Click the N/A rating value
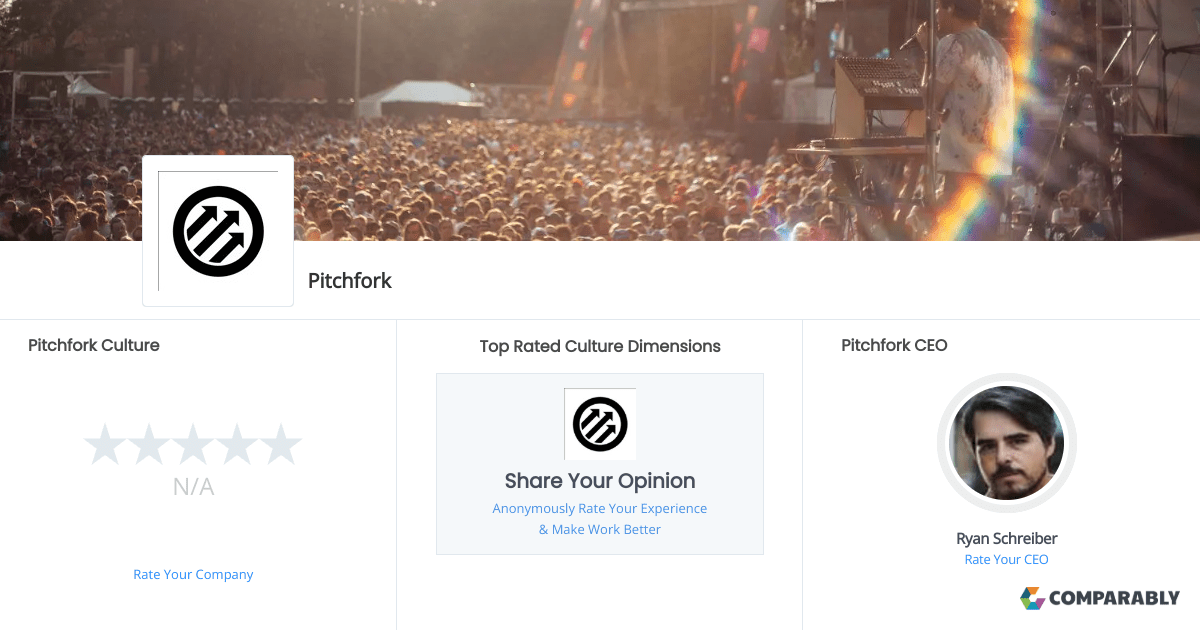Screen dimensions: 1200x630 (x=193, y=487)
